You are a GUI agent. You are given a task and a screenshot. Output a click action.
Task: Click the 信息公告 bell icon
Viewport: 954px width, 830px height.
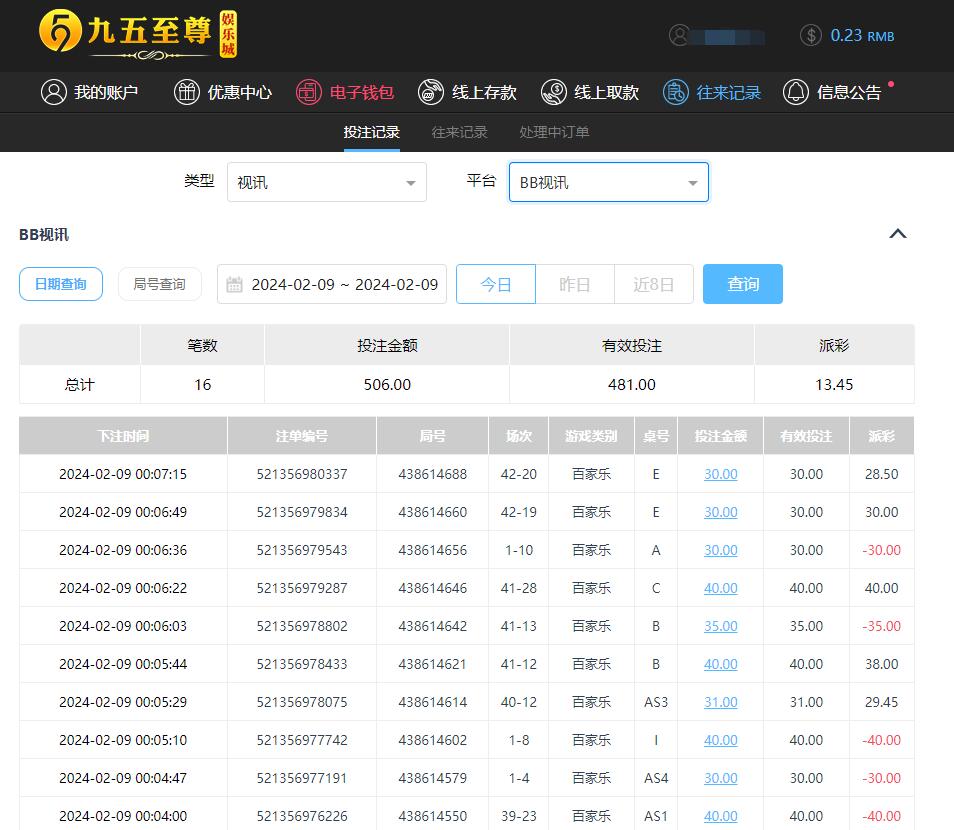[796, 92]
